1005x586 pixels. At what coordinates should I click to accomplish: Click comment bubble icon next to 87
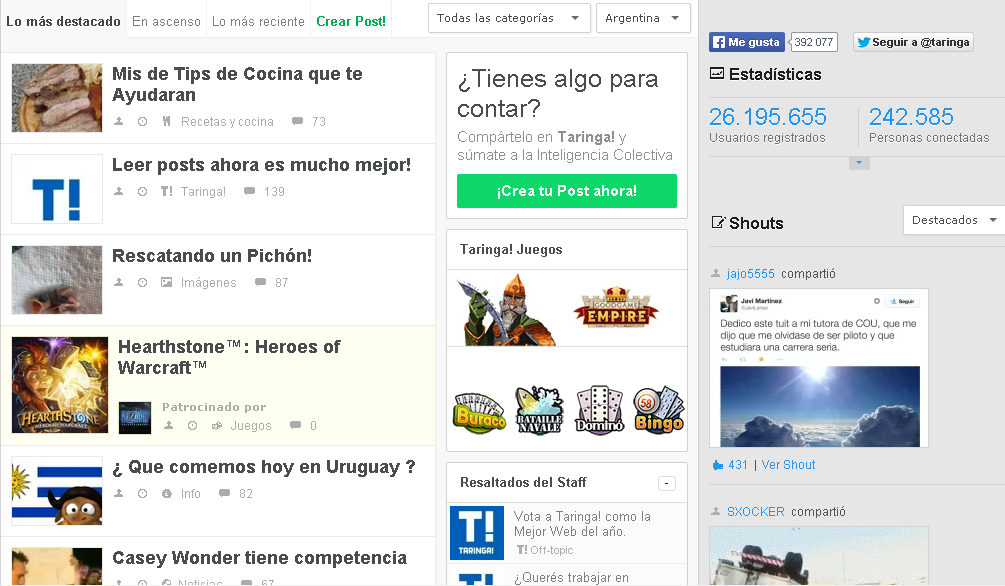pyautogui.click(x=260, y=282)
